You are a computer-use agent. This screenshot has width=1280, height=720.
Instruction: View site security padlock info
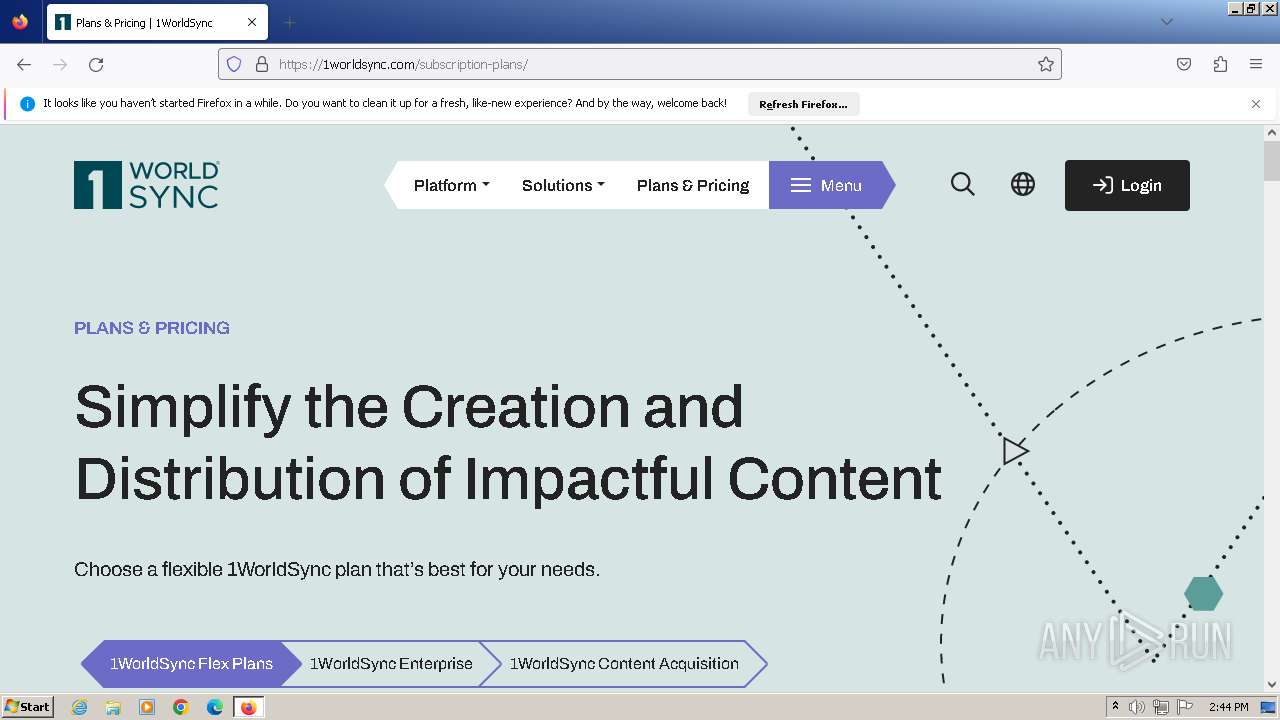(262, 64)
